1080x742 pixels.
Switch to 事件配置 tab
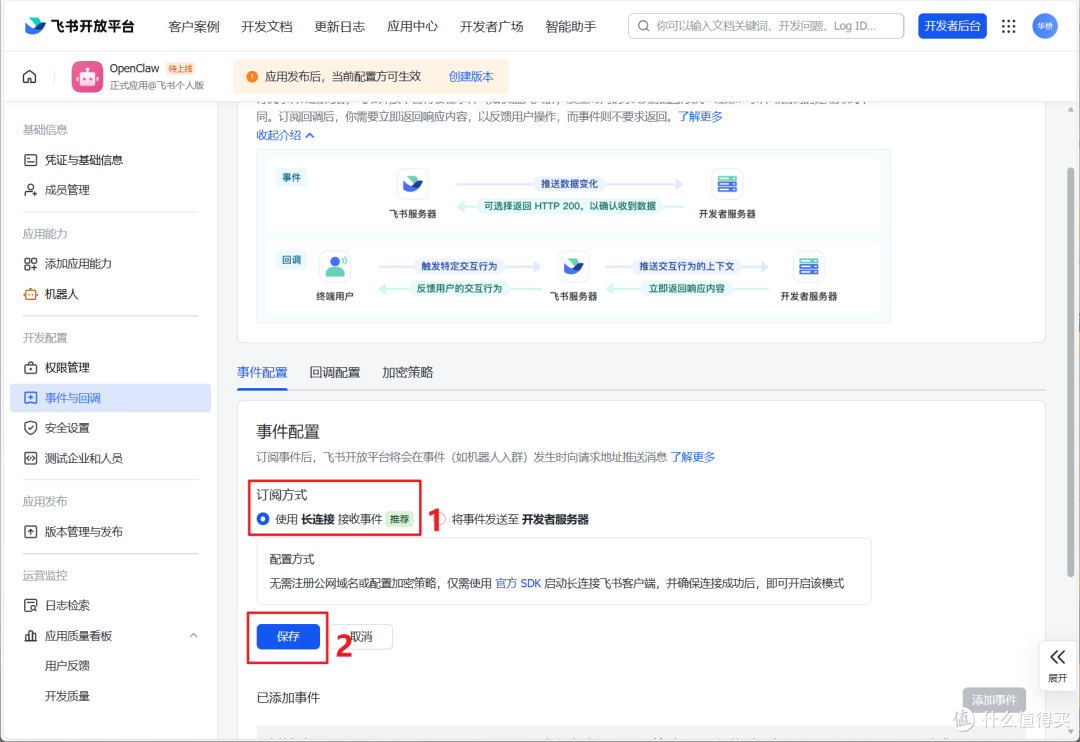[x=262, y=373]
